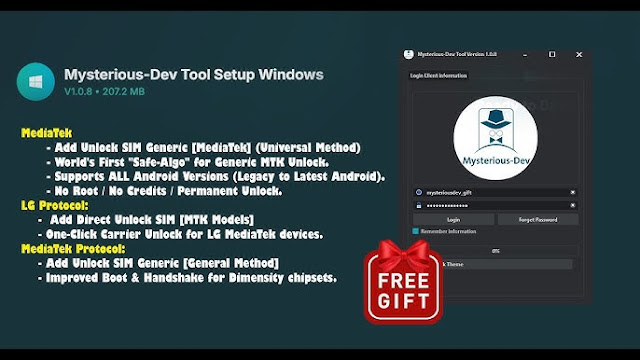Click the Mysterious-Dev round logo image

click(496, 138)
